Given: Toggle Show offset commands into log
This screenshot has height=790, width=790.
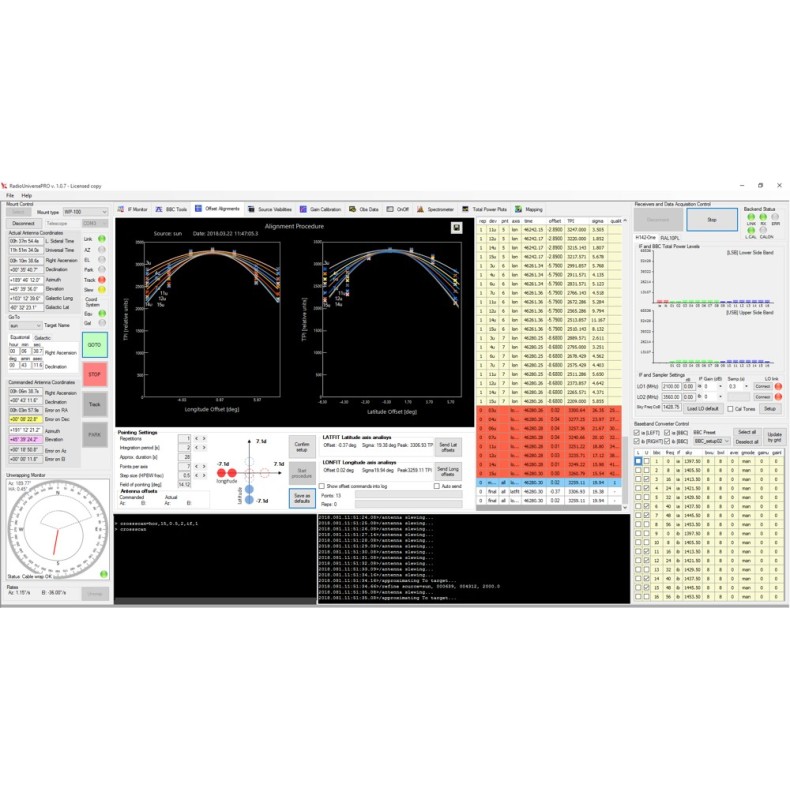Looking at the screenshot, I should pos(321,486).
